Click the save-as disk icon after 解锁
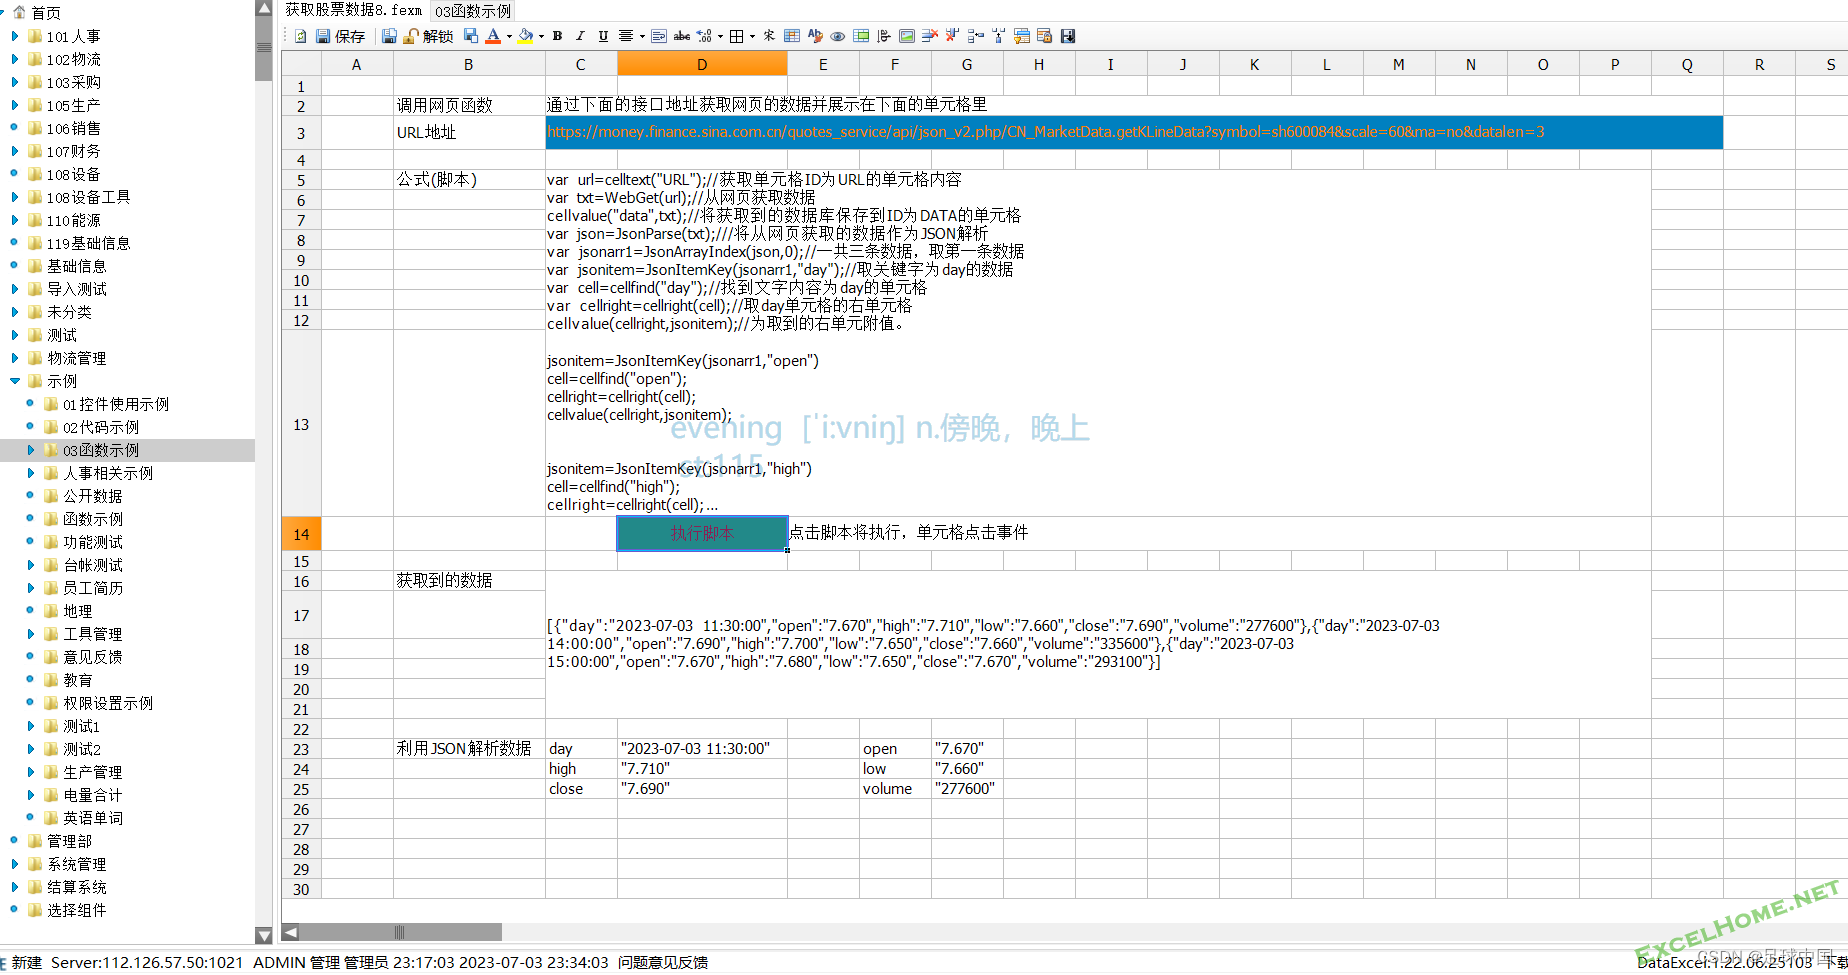Viewport: 1848px width, 975px height. pos(471,36)
